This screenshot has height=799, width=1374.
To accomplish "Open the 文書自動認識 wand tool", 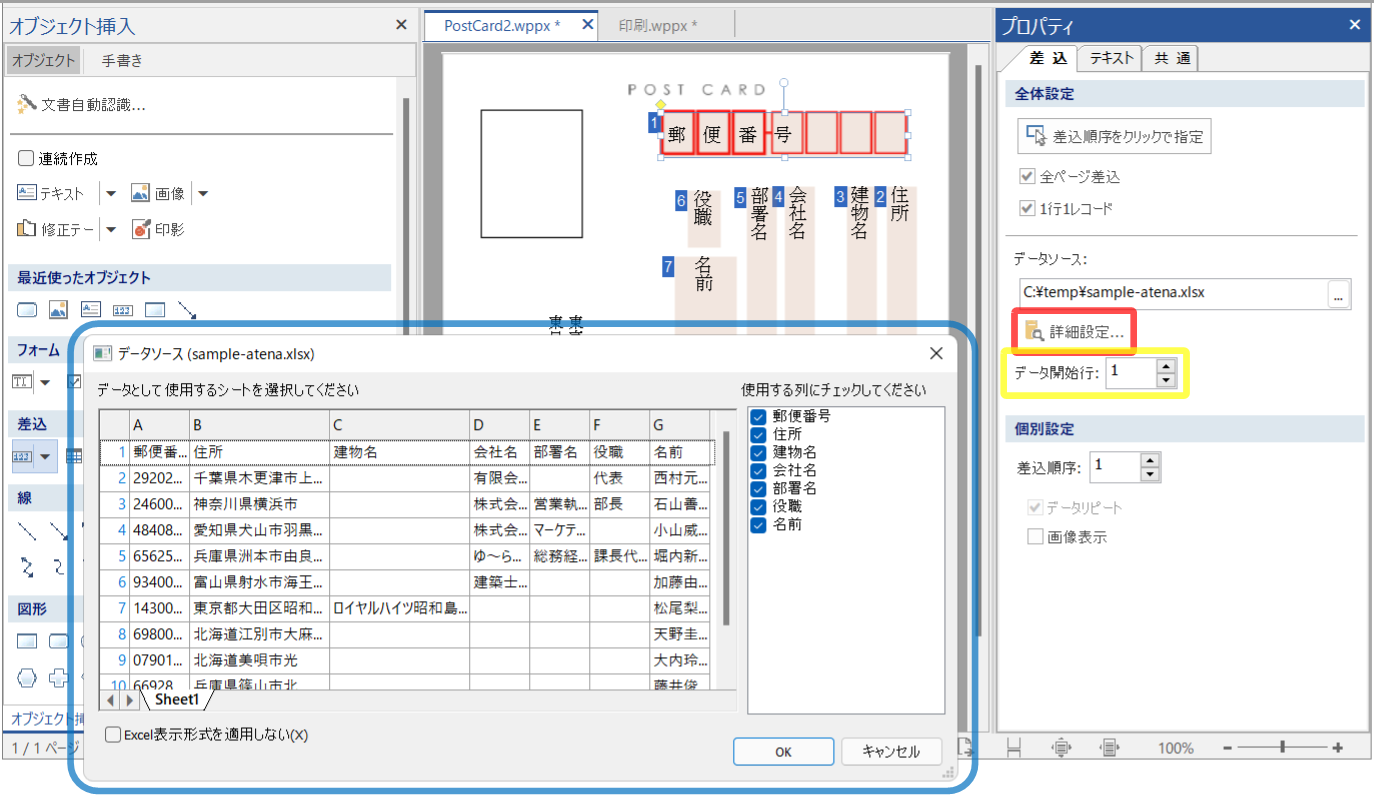I will (x=82, y=104).
